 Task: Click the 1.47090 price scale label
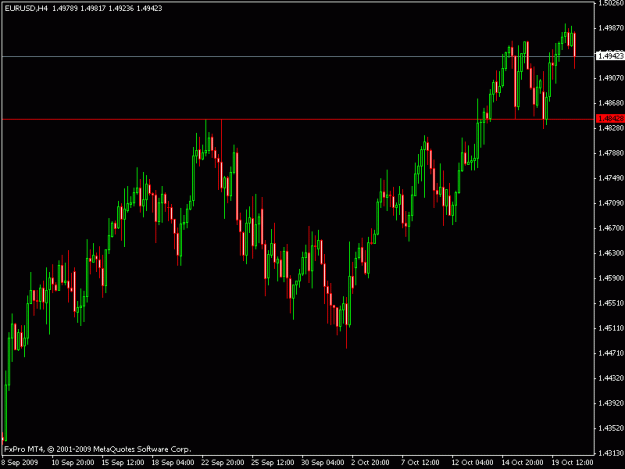click(611, 203)
